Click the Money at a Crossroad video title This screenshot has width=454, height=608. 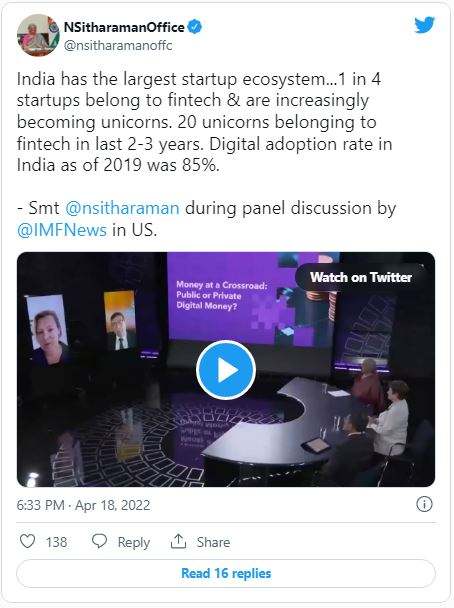[x=222, y=295]
